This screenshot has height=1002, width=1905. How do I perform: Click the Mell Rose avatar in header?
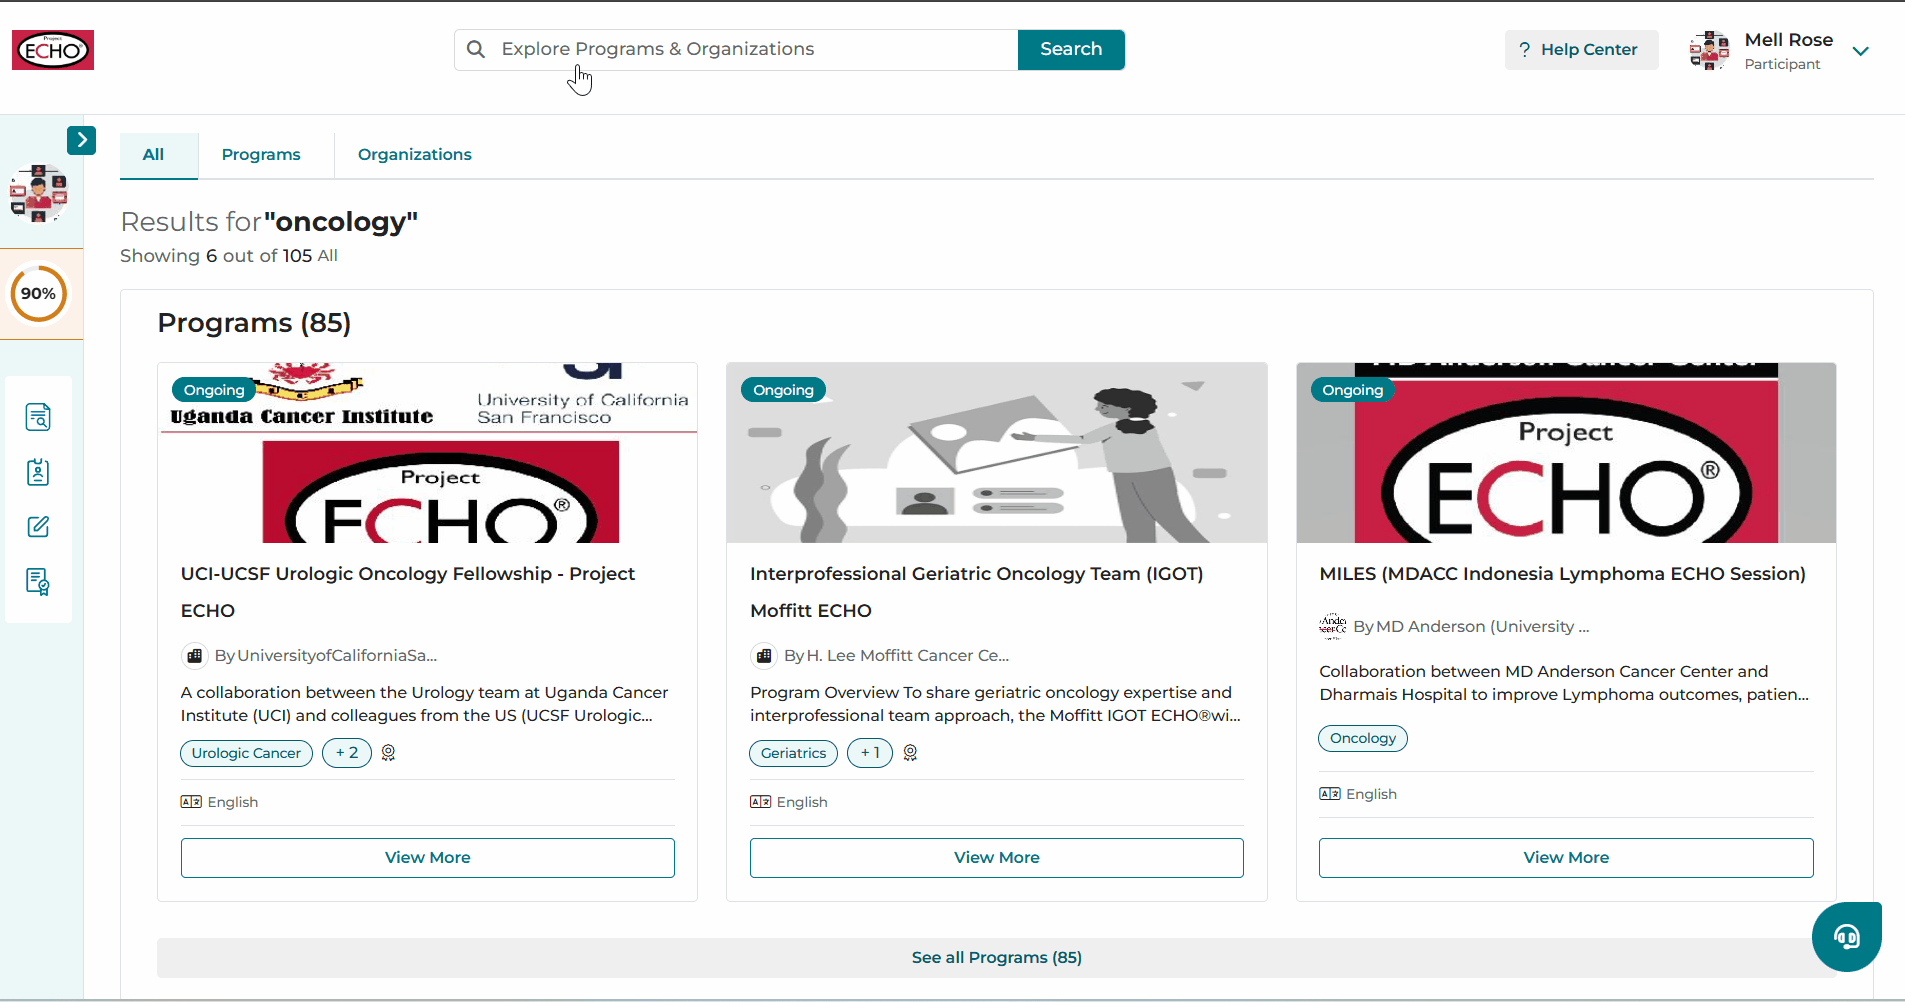click(x=1709, y=50)
